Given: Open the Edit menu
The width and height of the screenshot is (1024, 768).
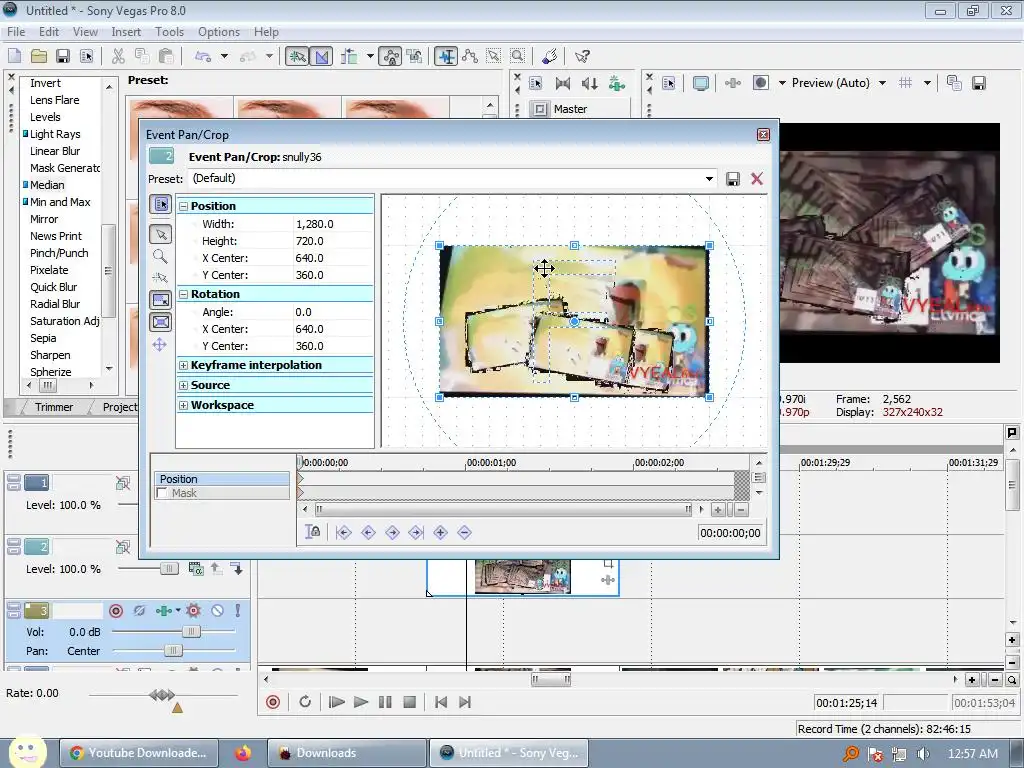Looking at the screenshot, I should 48,31.
